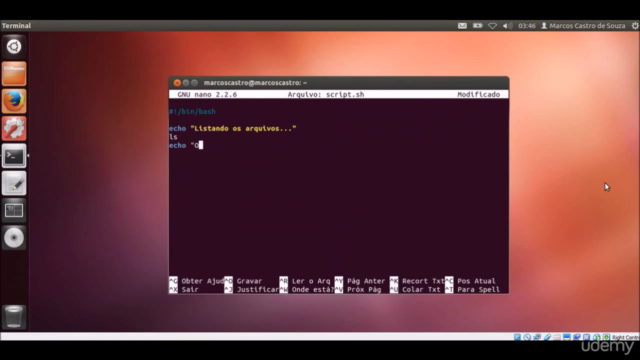The width and height of the screenshot is (640, 360).
Task: Click '^O Gravar' nano shortcut
Action: click(243, 281)
